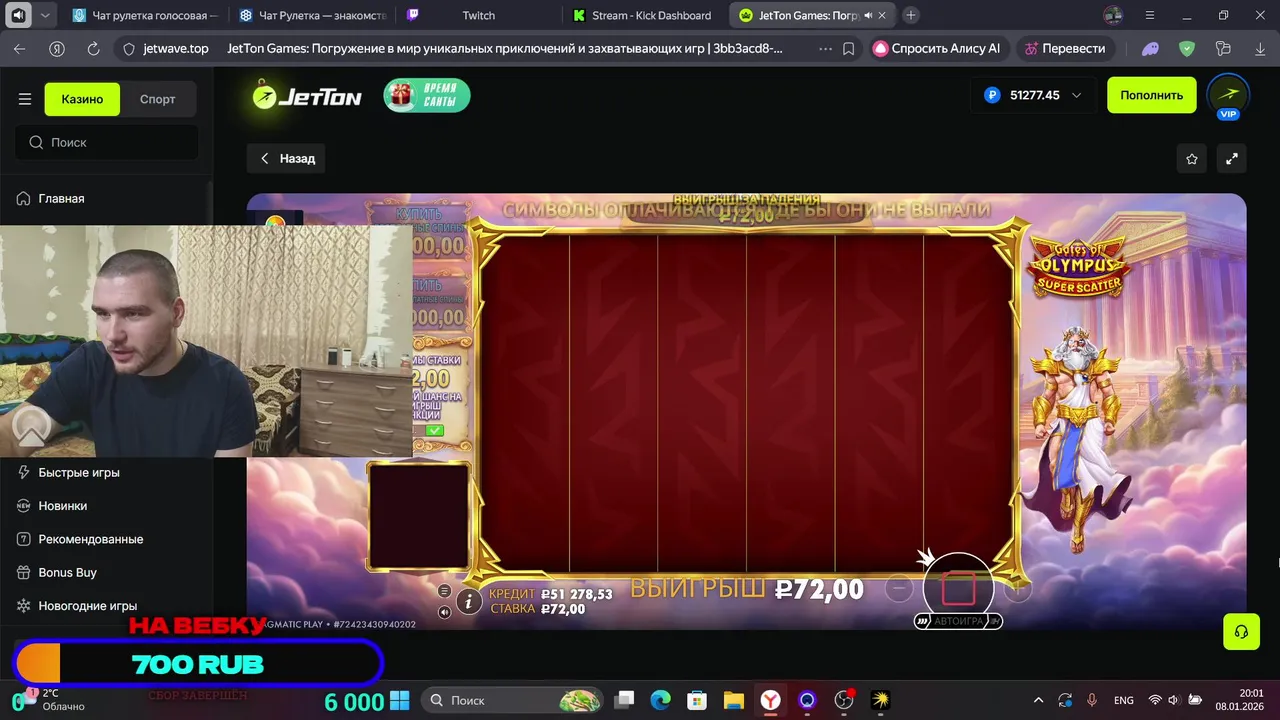Open a new browser tab
This screenshot has width=1280, height=720.
911,15
